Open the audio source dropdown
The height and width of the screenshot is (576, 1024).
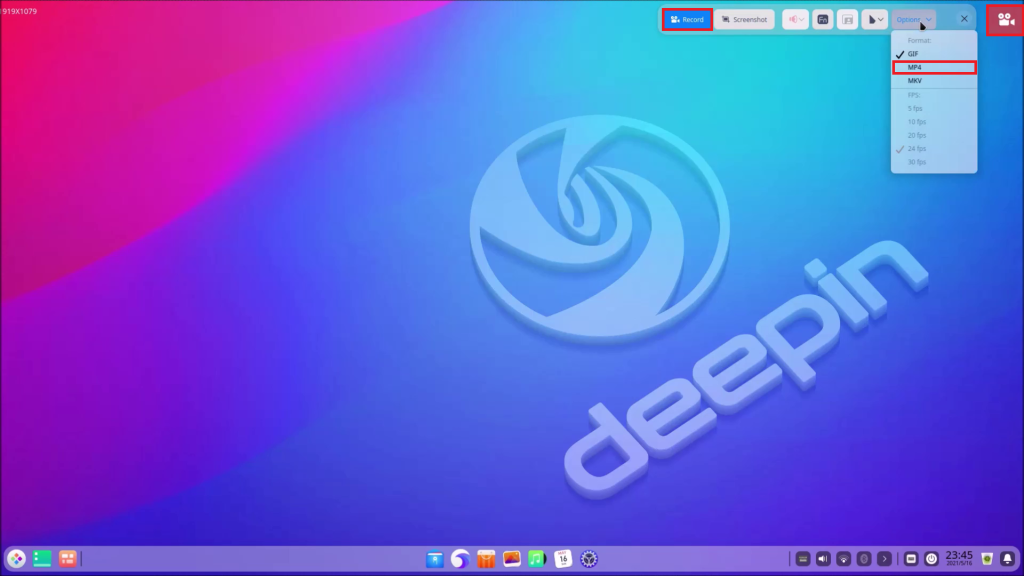795,19
